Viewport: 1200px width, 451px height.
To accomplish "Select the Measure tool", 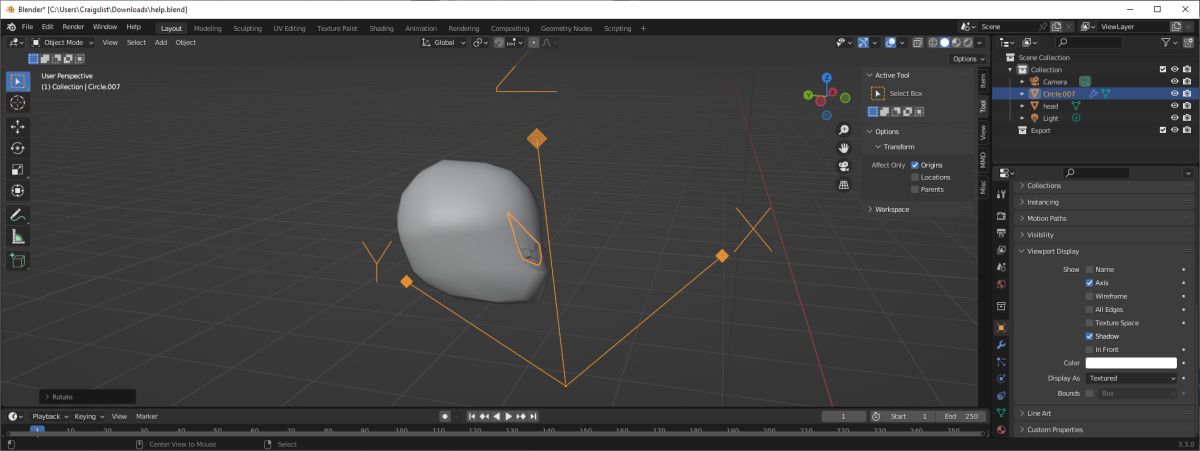I will (18, 237).
